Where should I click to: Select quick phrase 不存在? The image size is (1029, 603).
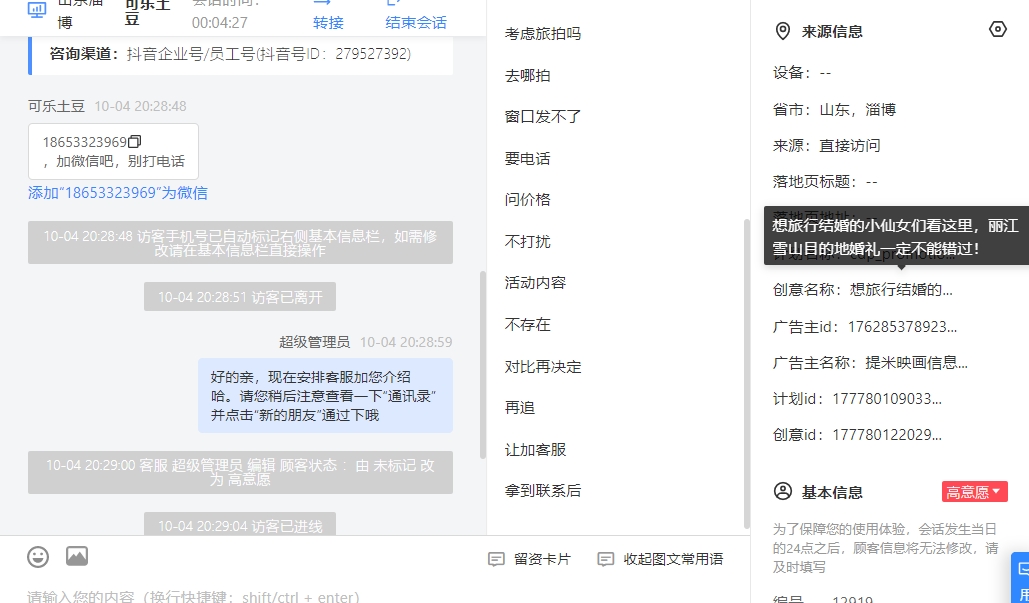(x=528, y=325)
